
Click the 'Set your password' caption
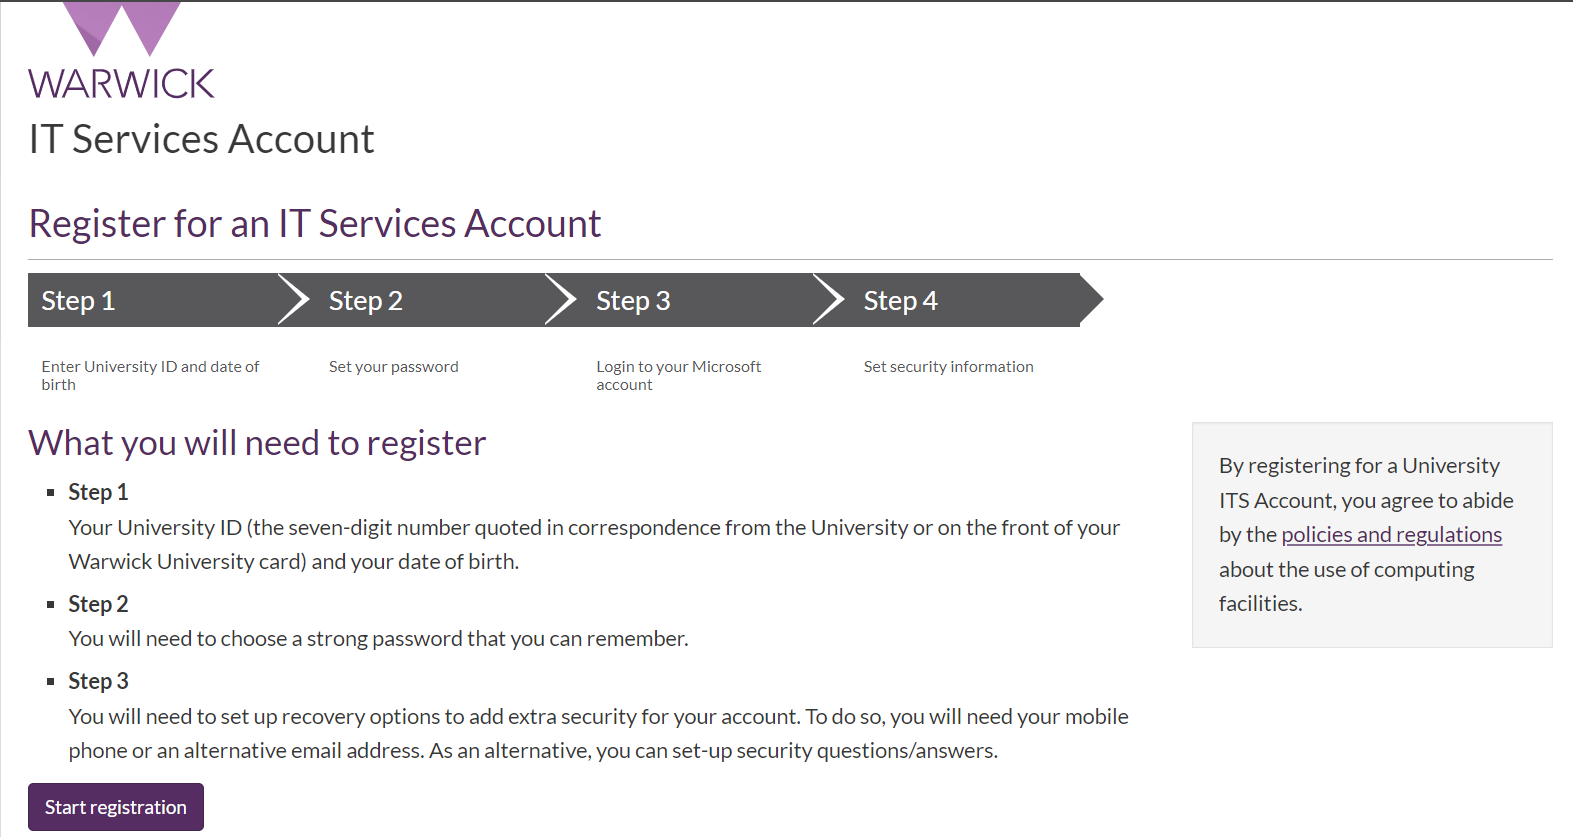(x=393, y=367)
